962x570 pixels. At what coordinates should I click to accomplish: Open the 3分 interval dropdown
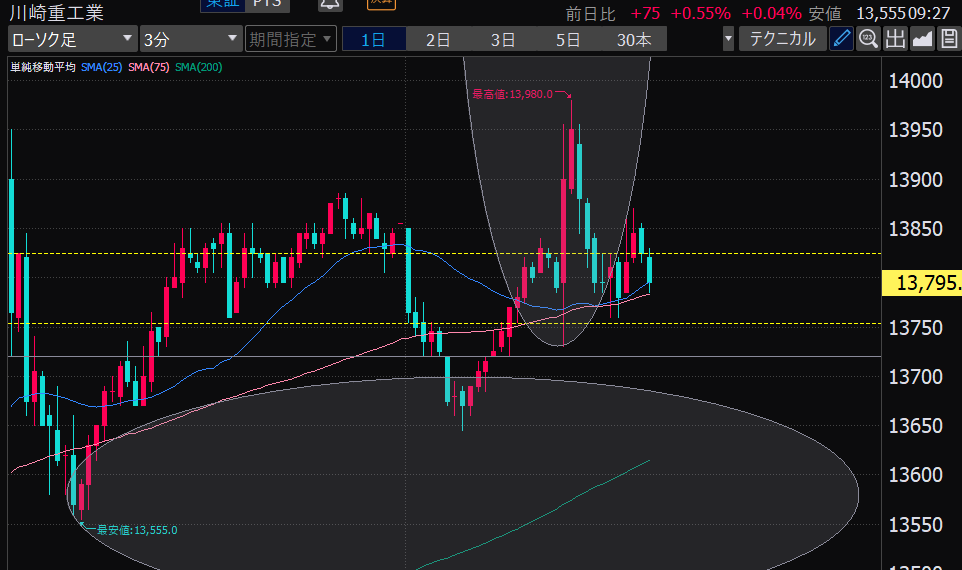click(190, 40)
